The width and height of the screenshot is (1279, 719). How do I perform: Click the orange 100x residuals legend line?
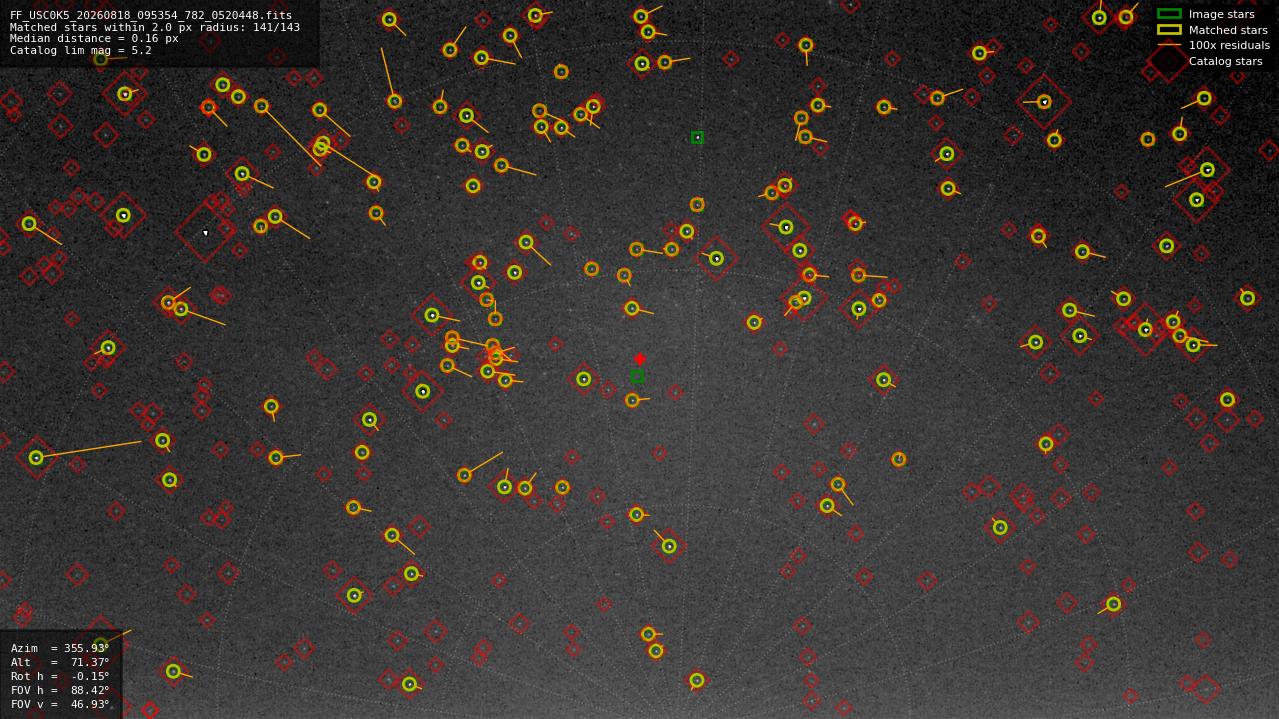coord(1169,45)
